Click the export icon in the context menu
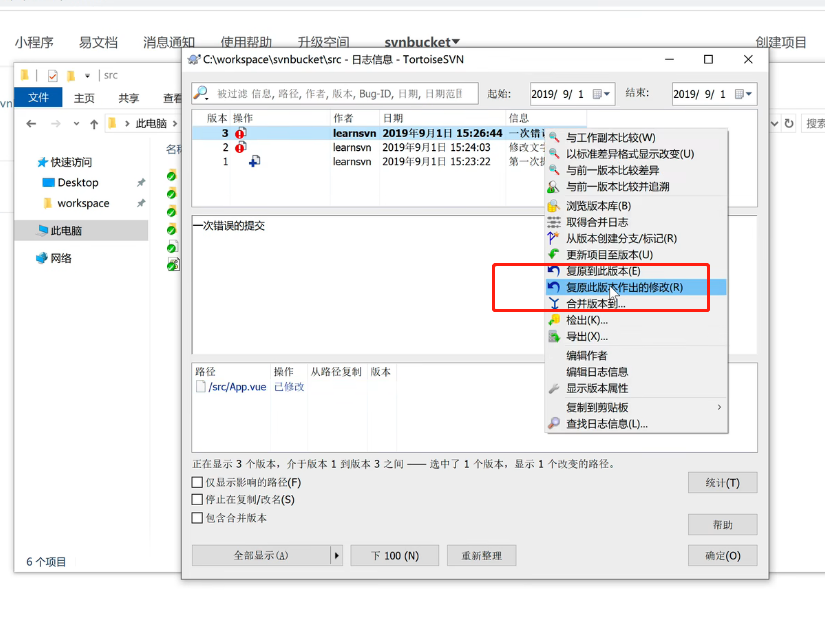The height and width of the screenshot is (626, 825). 554,336
